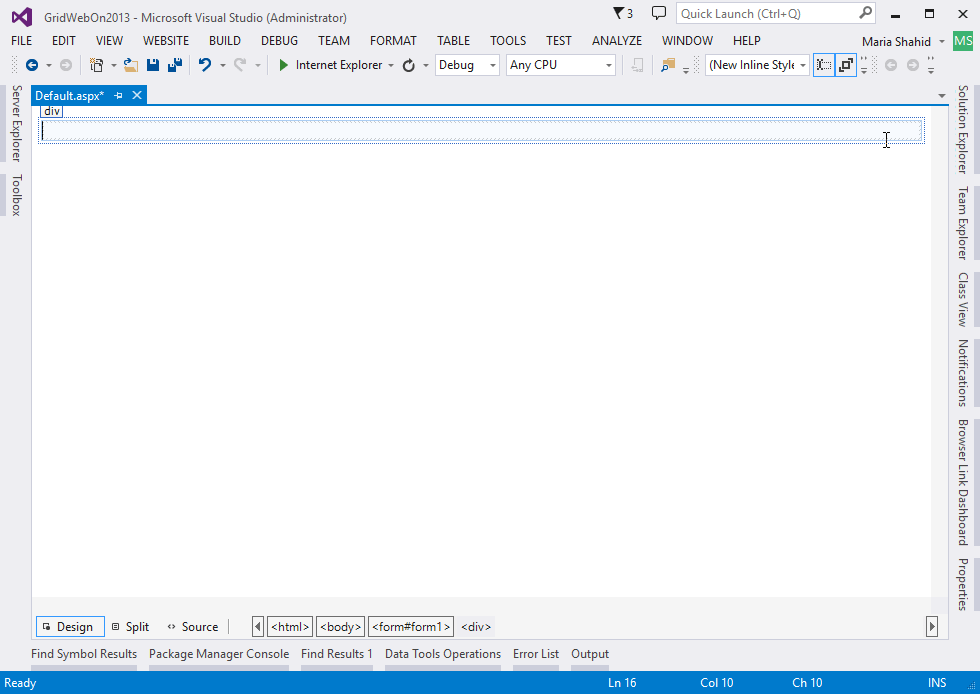Expand the Maria Shahid account dropdown
Viewport: 980px width, 694px height.
coord(942,42)
